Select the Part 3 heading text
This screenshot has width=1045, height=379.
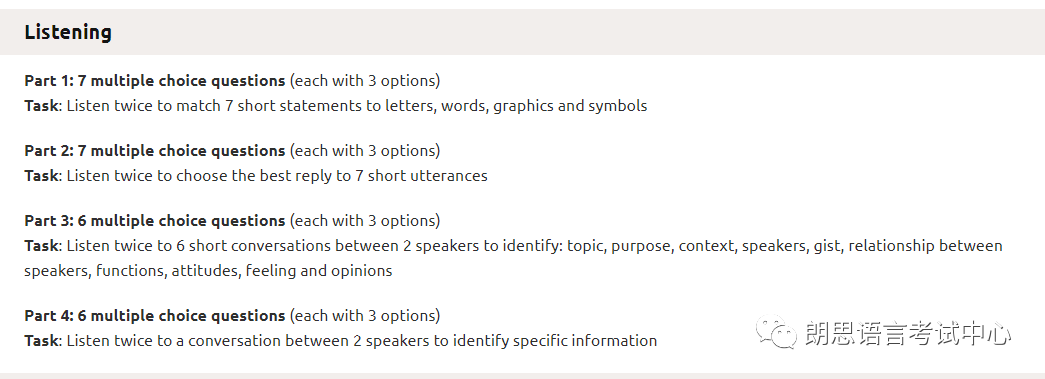(155, 220)
